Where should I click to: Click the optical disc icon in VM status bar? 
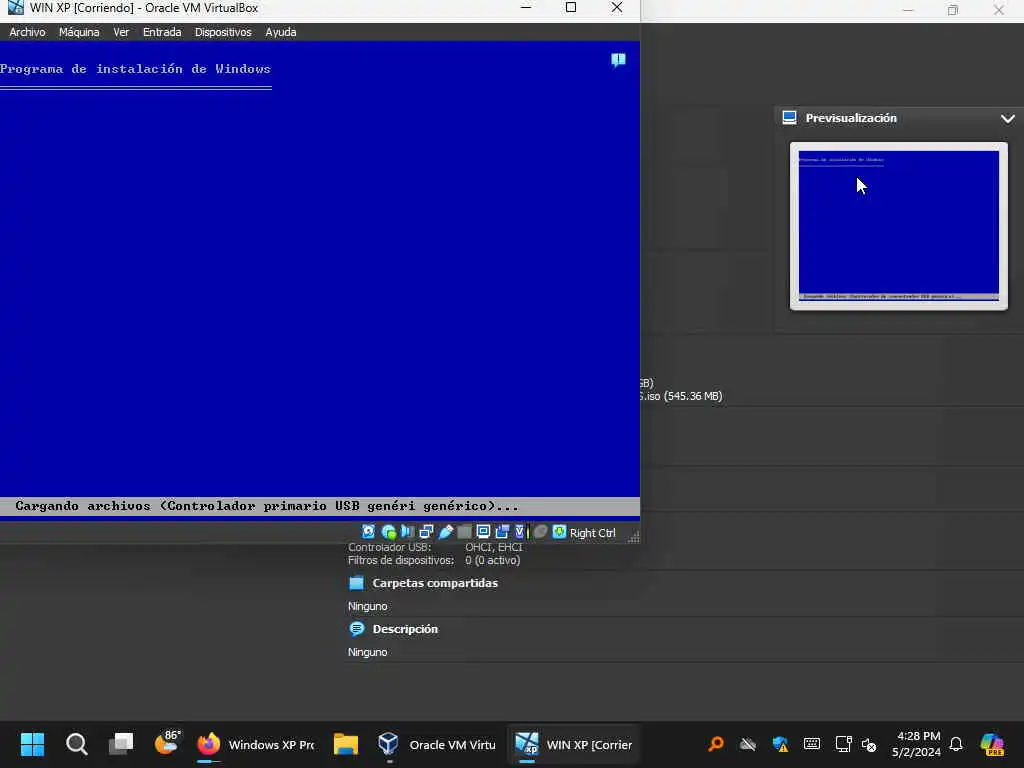[389, 532]
